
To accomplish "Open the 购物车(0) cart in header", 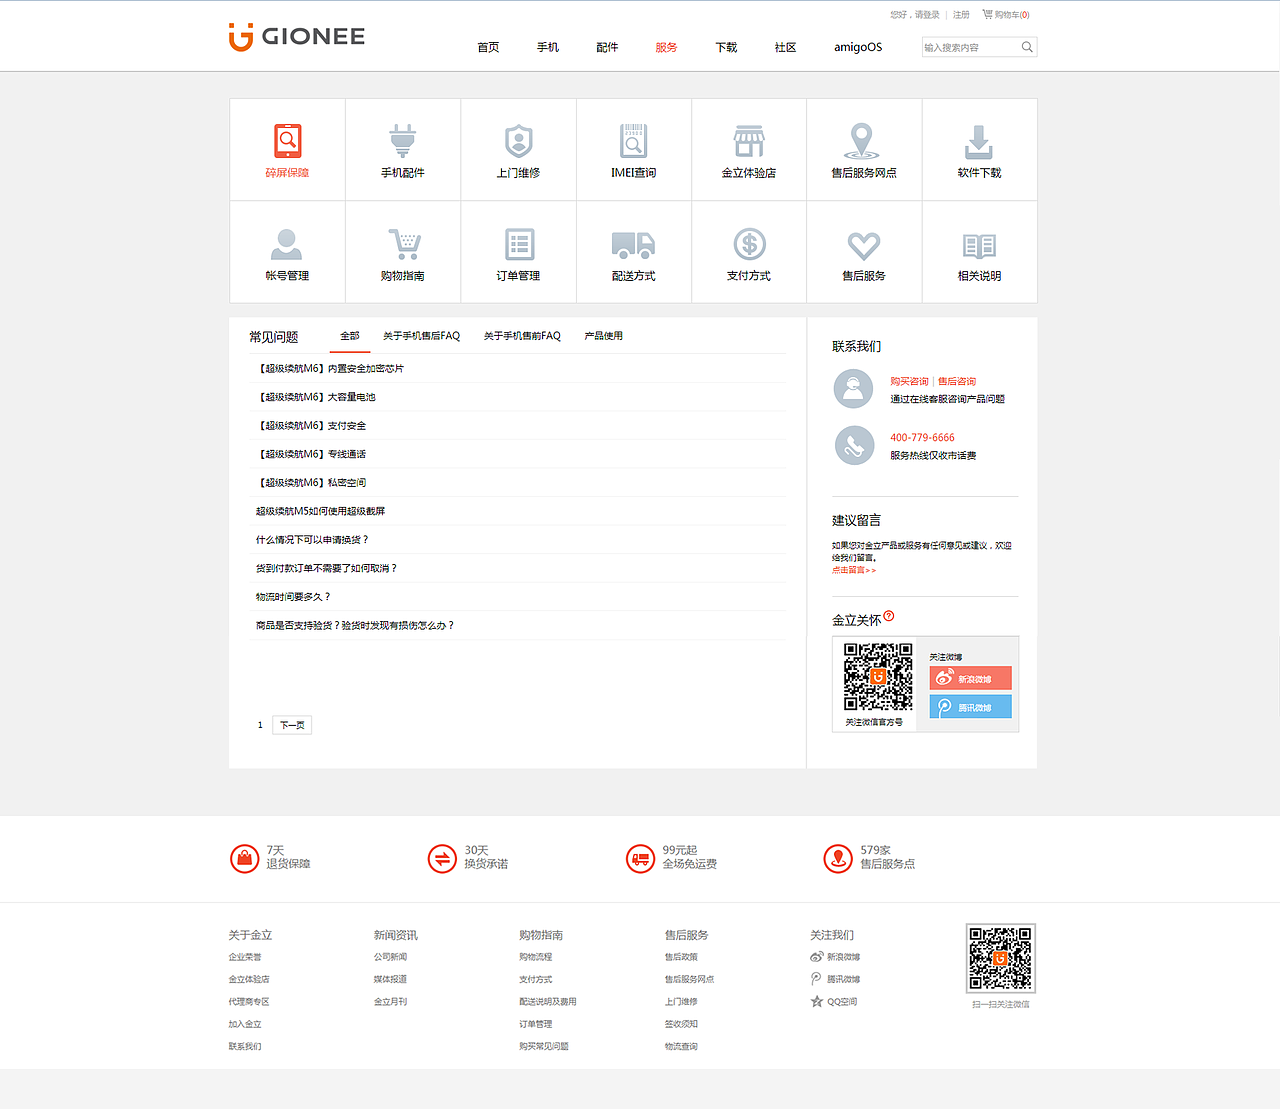I will click(x=1006, y=15).
